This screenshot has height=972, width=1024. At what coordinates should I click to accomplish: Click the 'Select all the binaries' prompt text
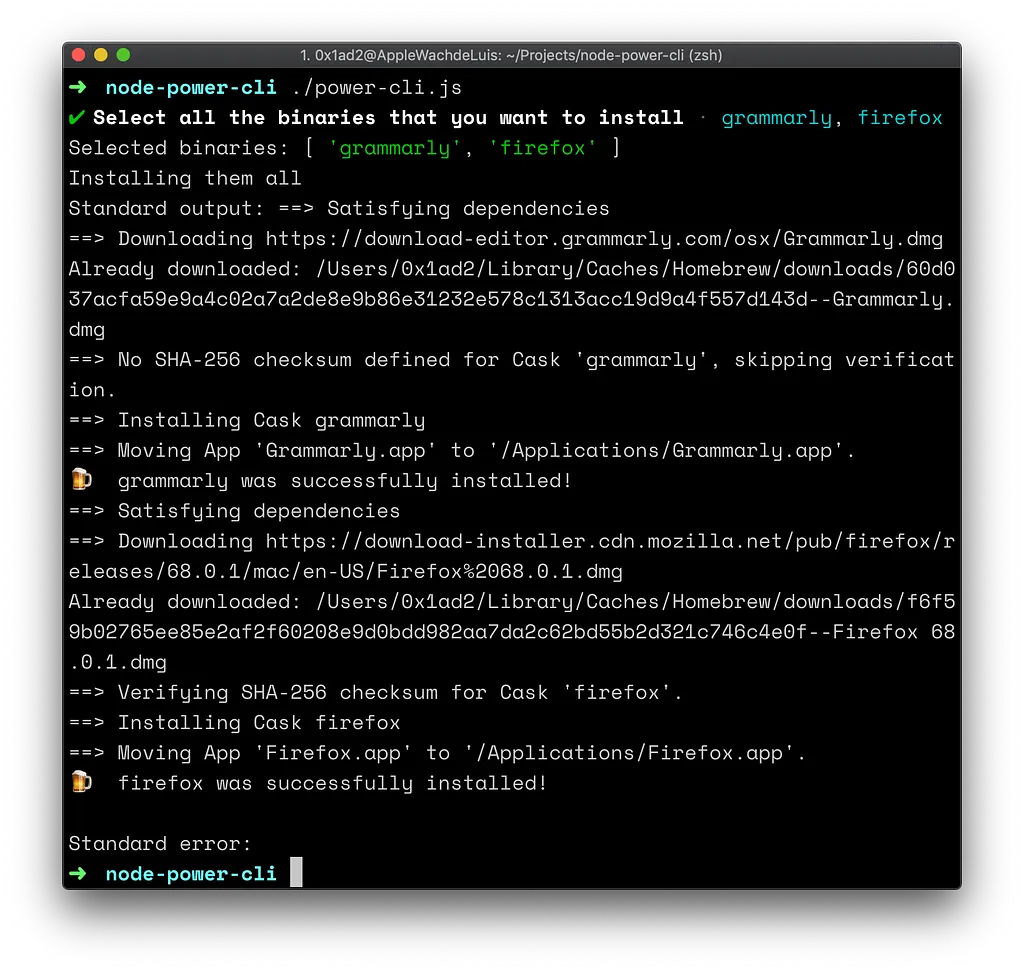pos(388,118)
